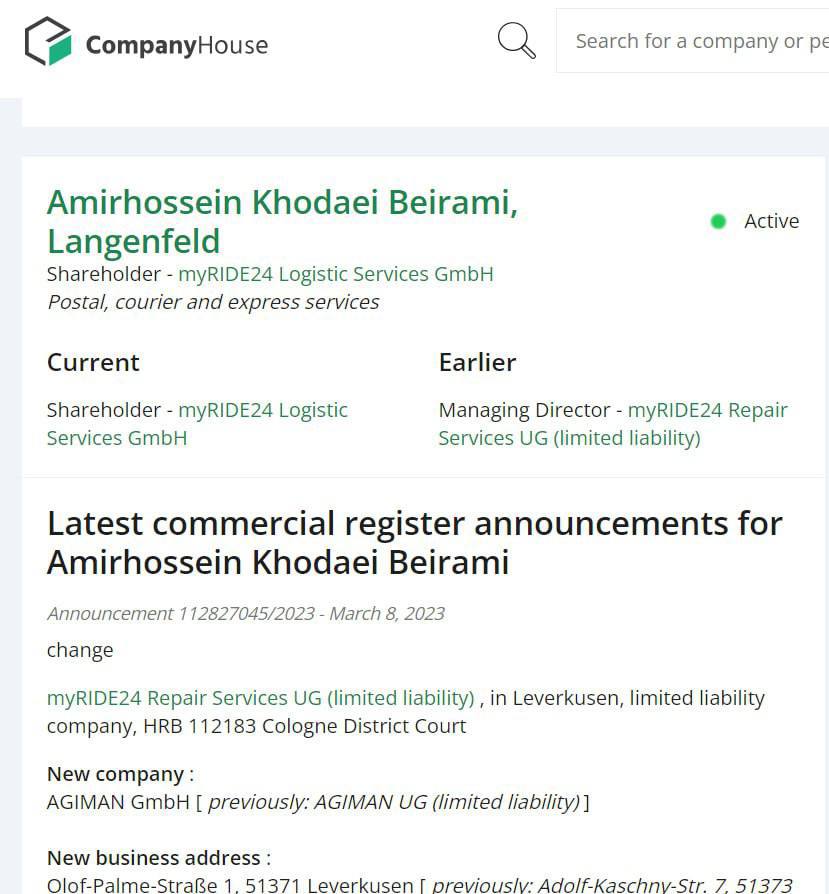Click the Amirhossein Khodaei Beirami, Langenfeld heading
Viewport: 829px width, 894px height.
282,221
